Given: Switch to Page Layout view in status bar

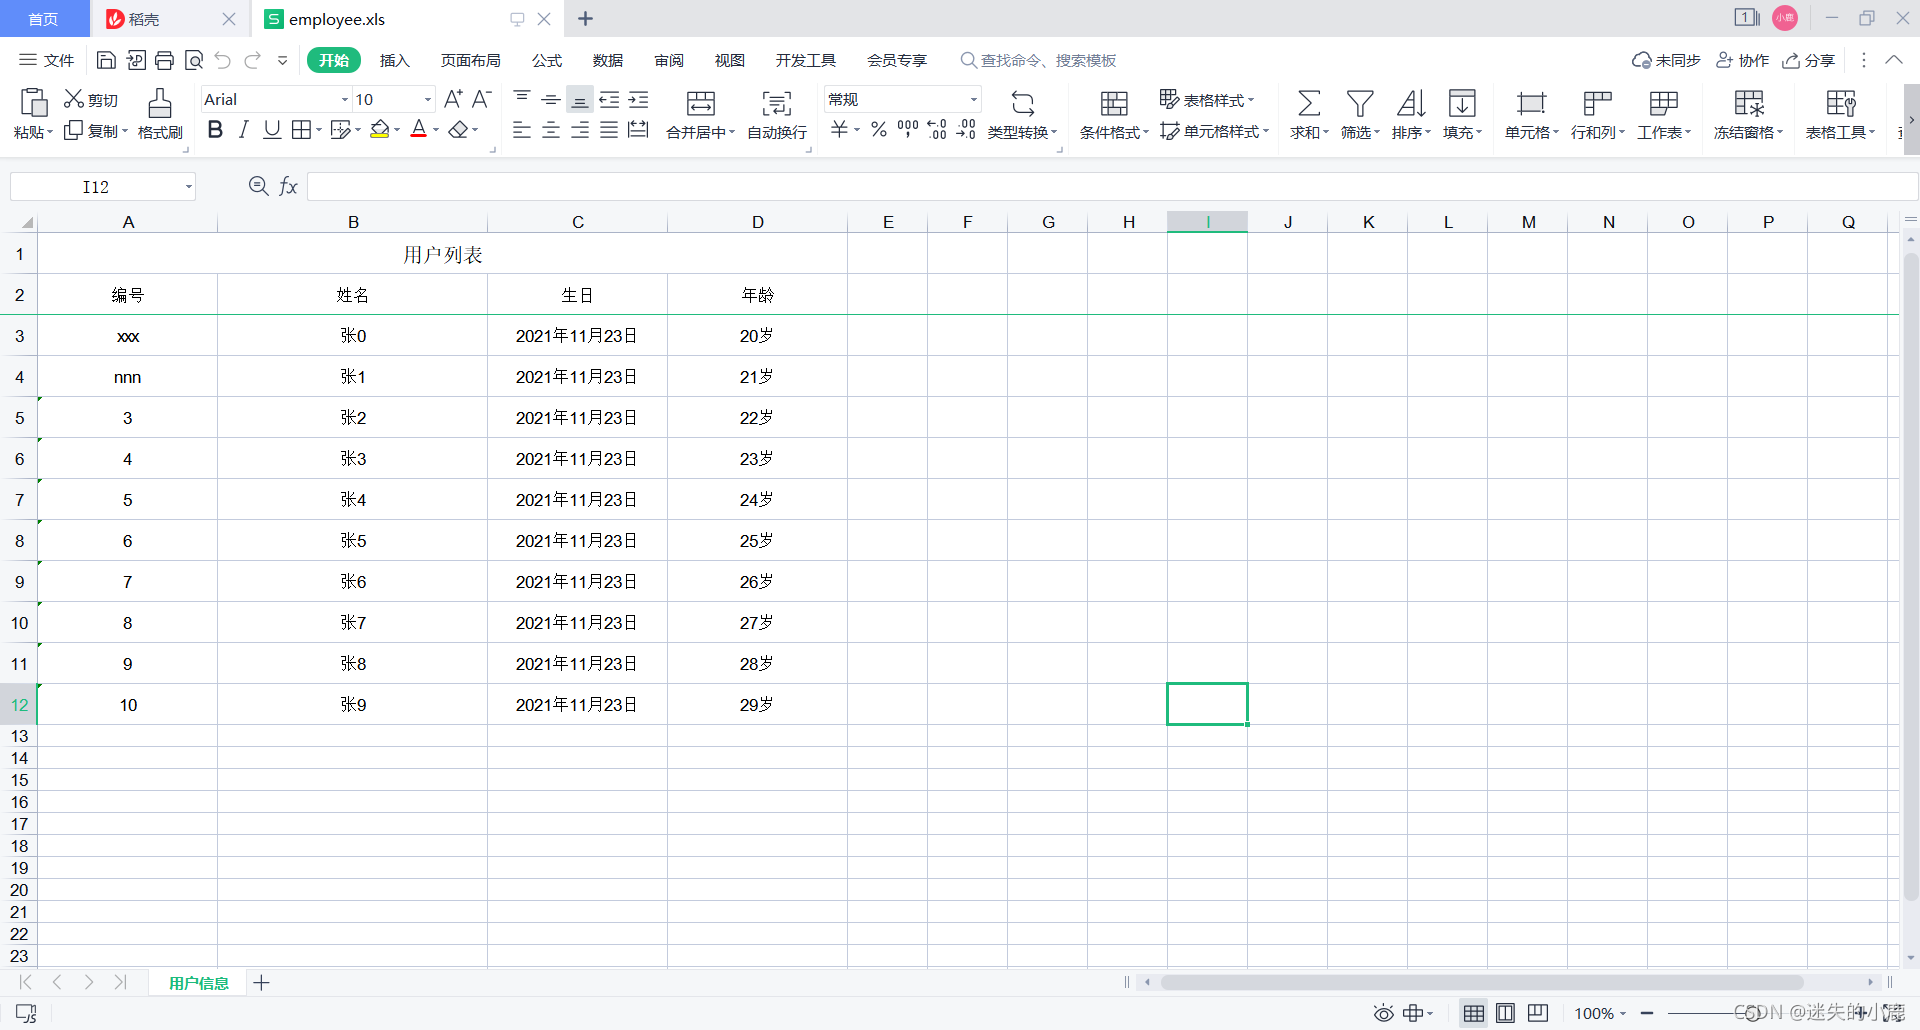Looking at the screenshot, I should [x=1505, y=1013].
